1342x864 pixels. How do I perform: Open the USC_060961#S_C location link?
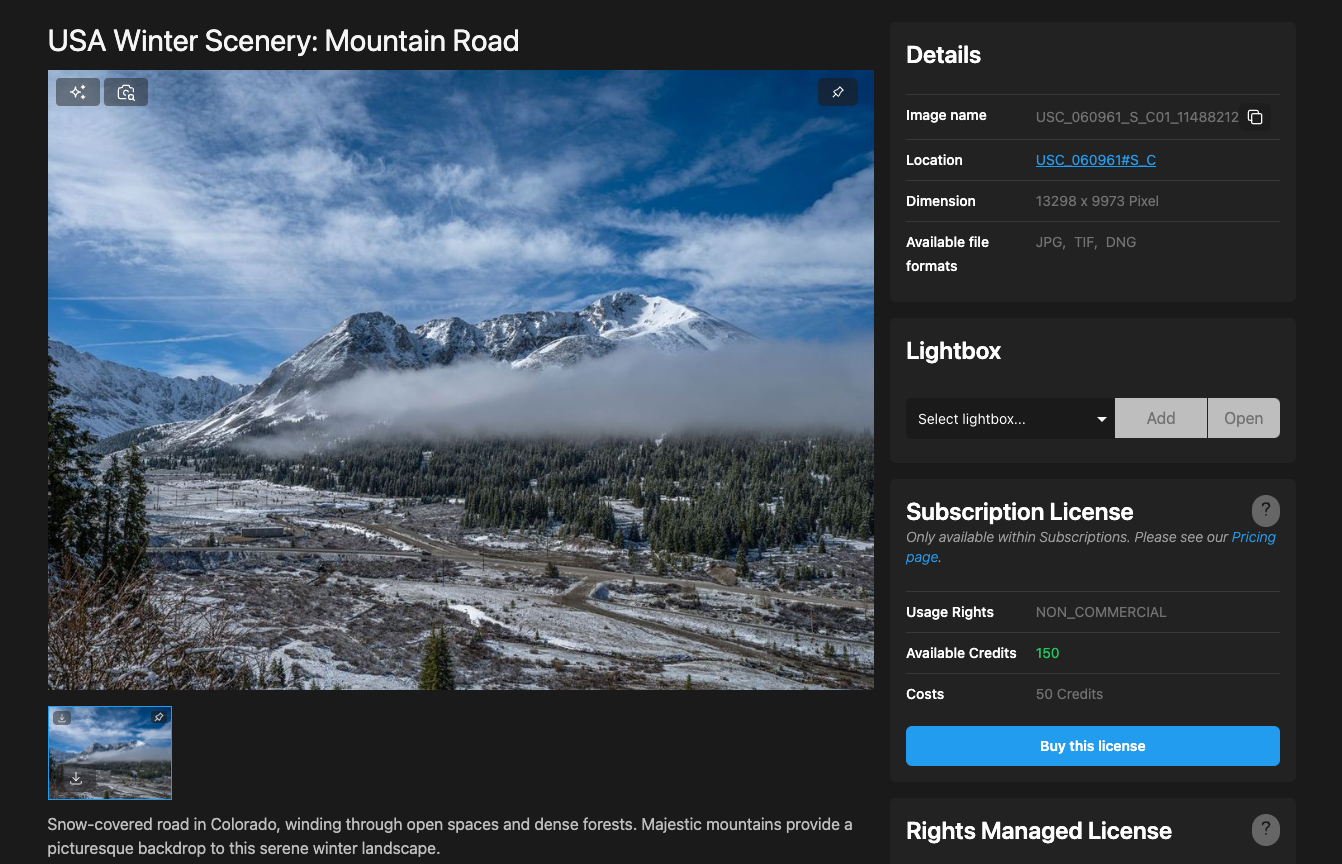click(x=1095, y=160)
